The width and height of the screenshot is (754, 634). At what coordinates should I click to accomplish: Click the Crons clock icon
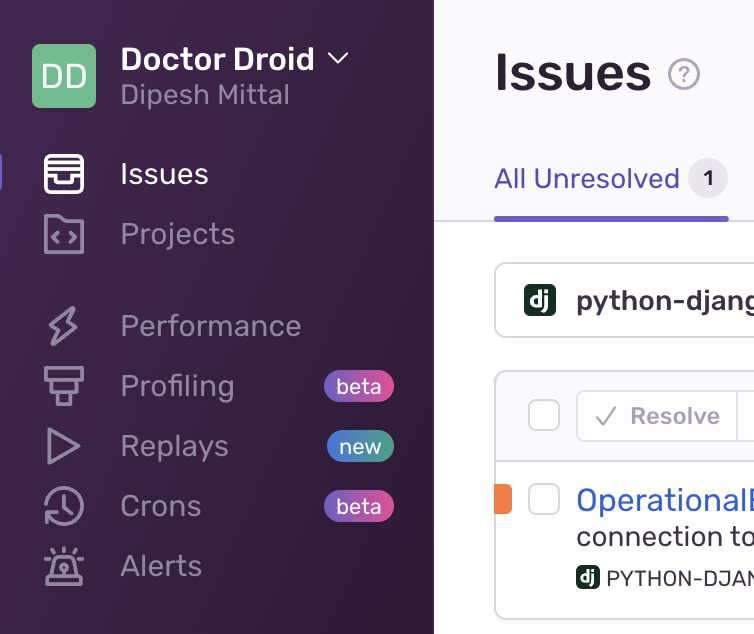pos(64,506)
